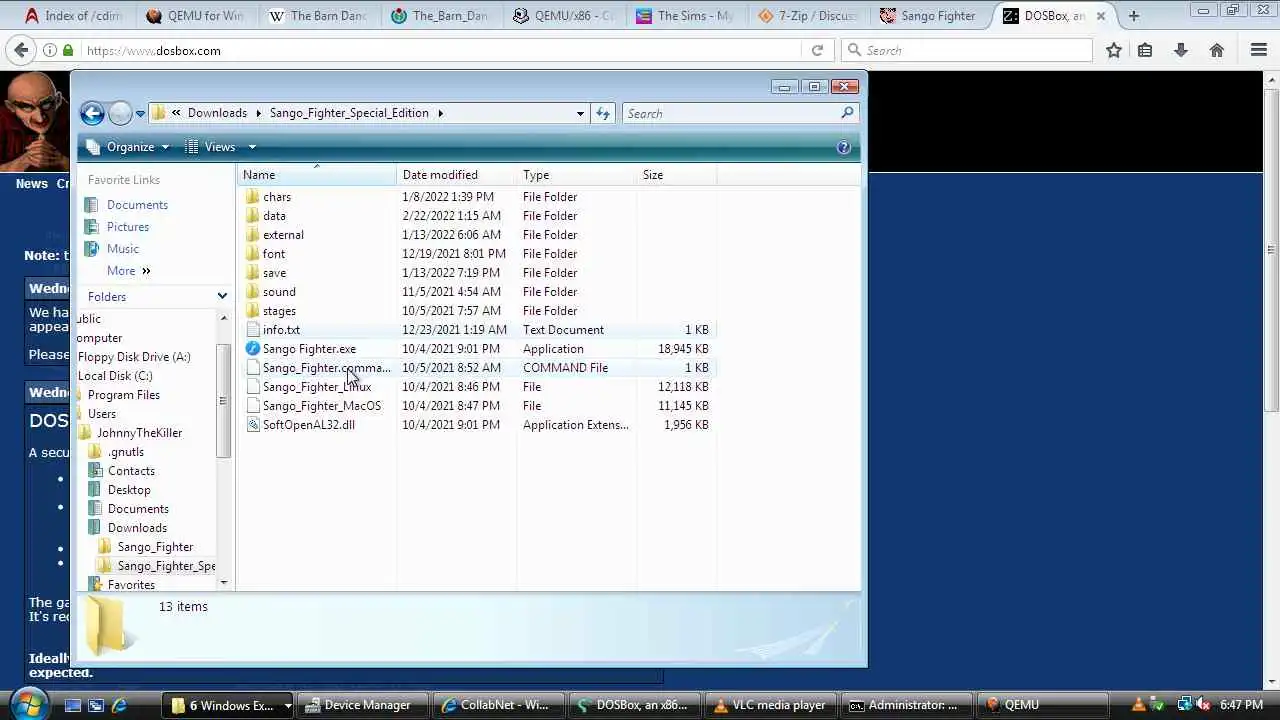This screenshot has width=1280, height=720.
Task: Click the folder tree scroll down arrow
Action: pos(223,583)
